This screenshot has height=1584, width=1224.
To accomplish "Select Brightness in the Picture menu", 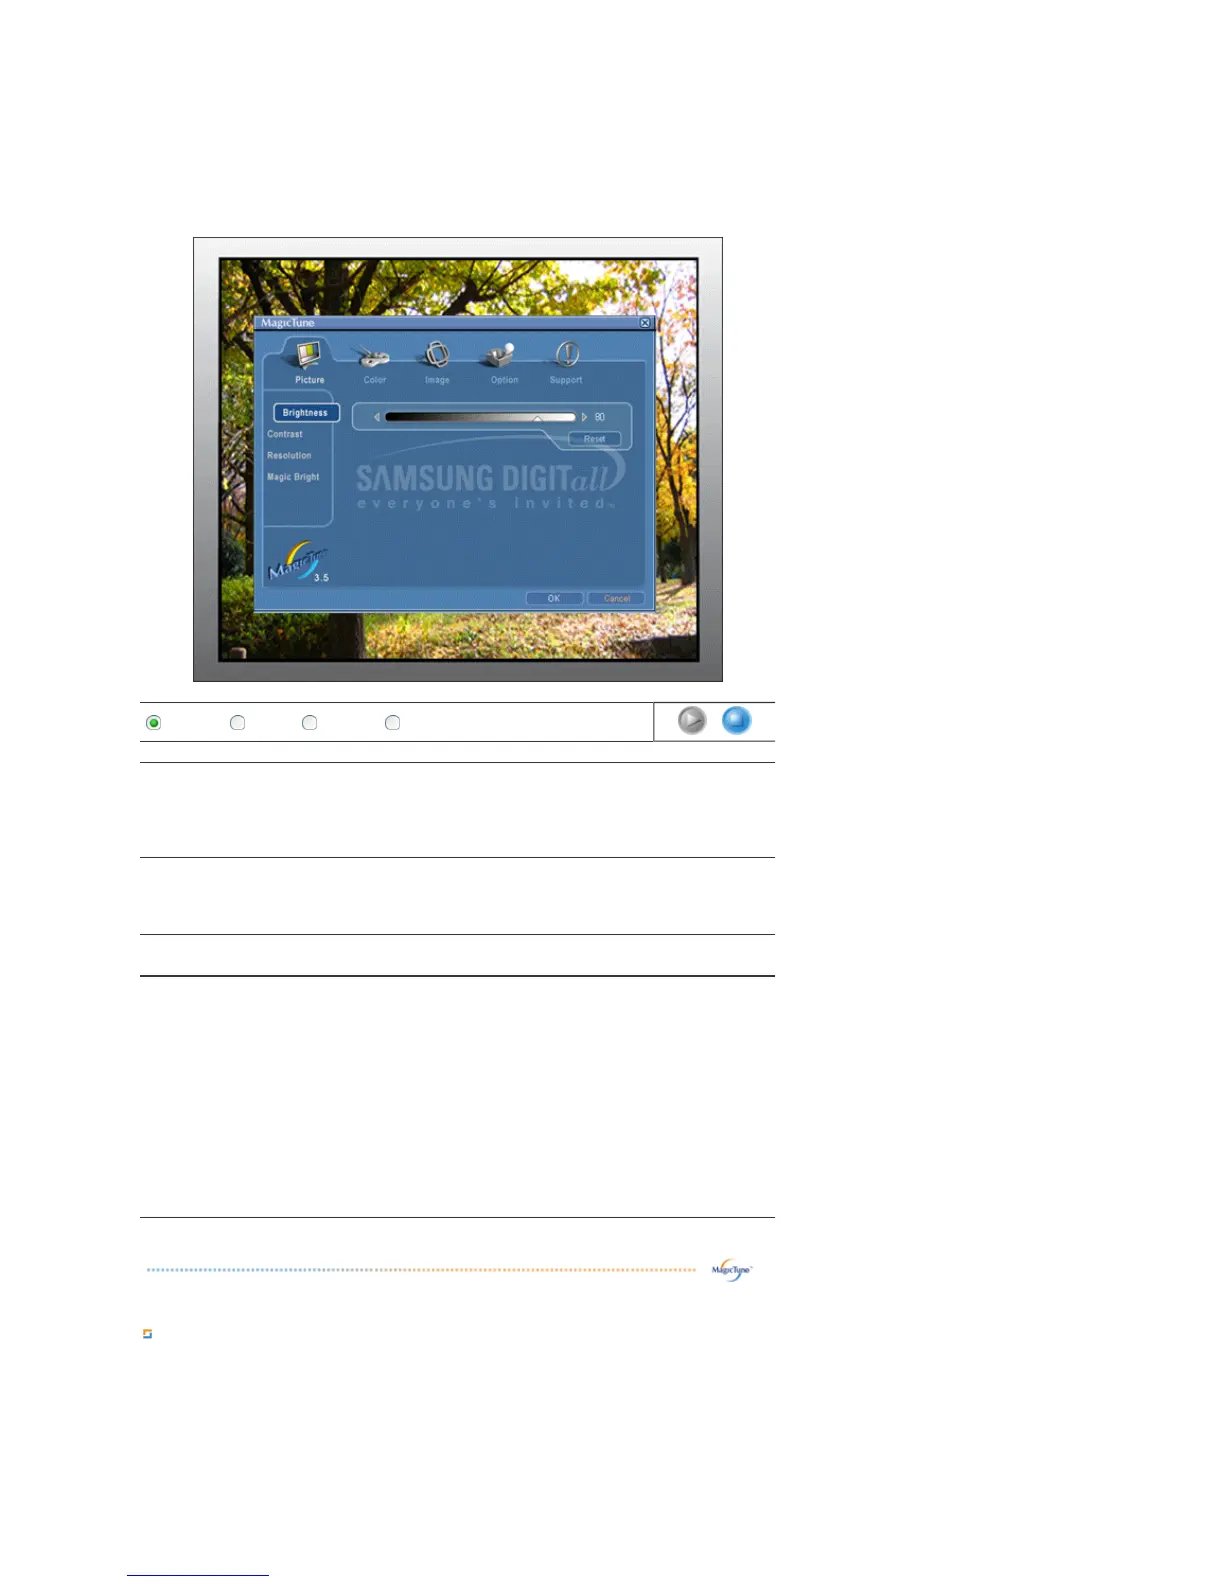I will coord(306,413).
